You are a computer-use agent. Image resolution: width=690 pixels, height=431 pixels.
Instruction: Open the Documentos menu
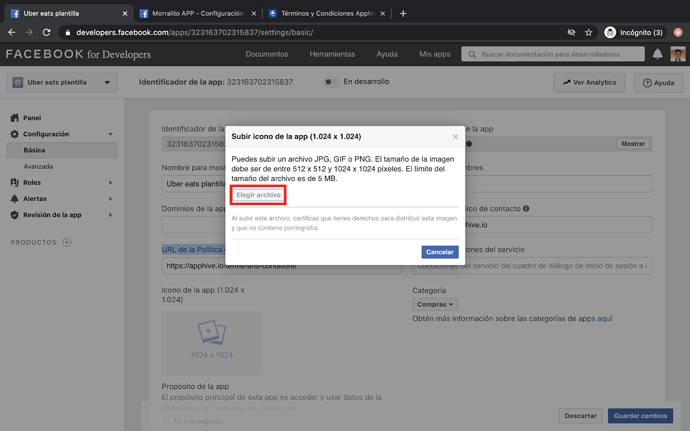(x=267, y=54)
